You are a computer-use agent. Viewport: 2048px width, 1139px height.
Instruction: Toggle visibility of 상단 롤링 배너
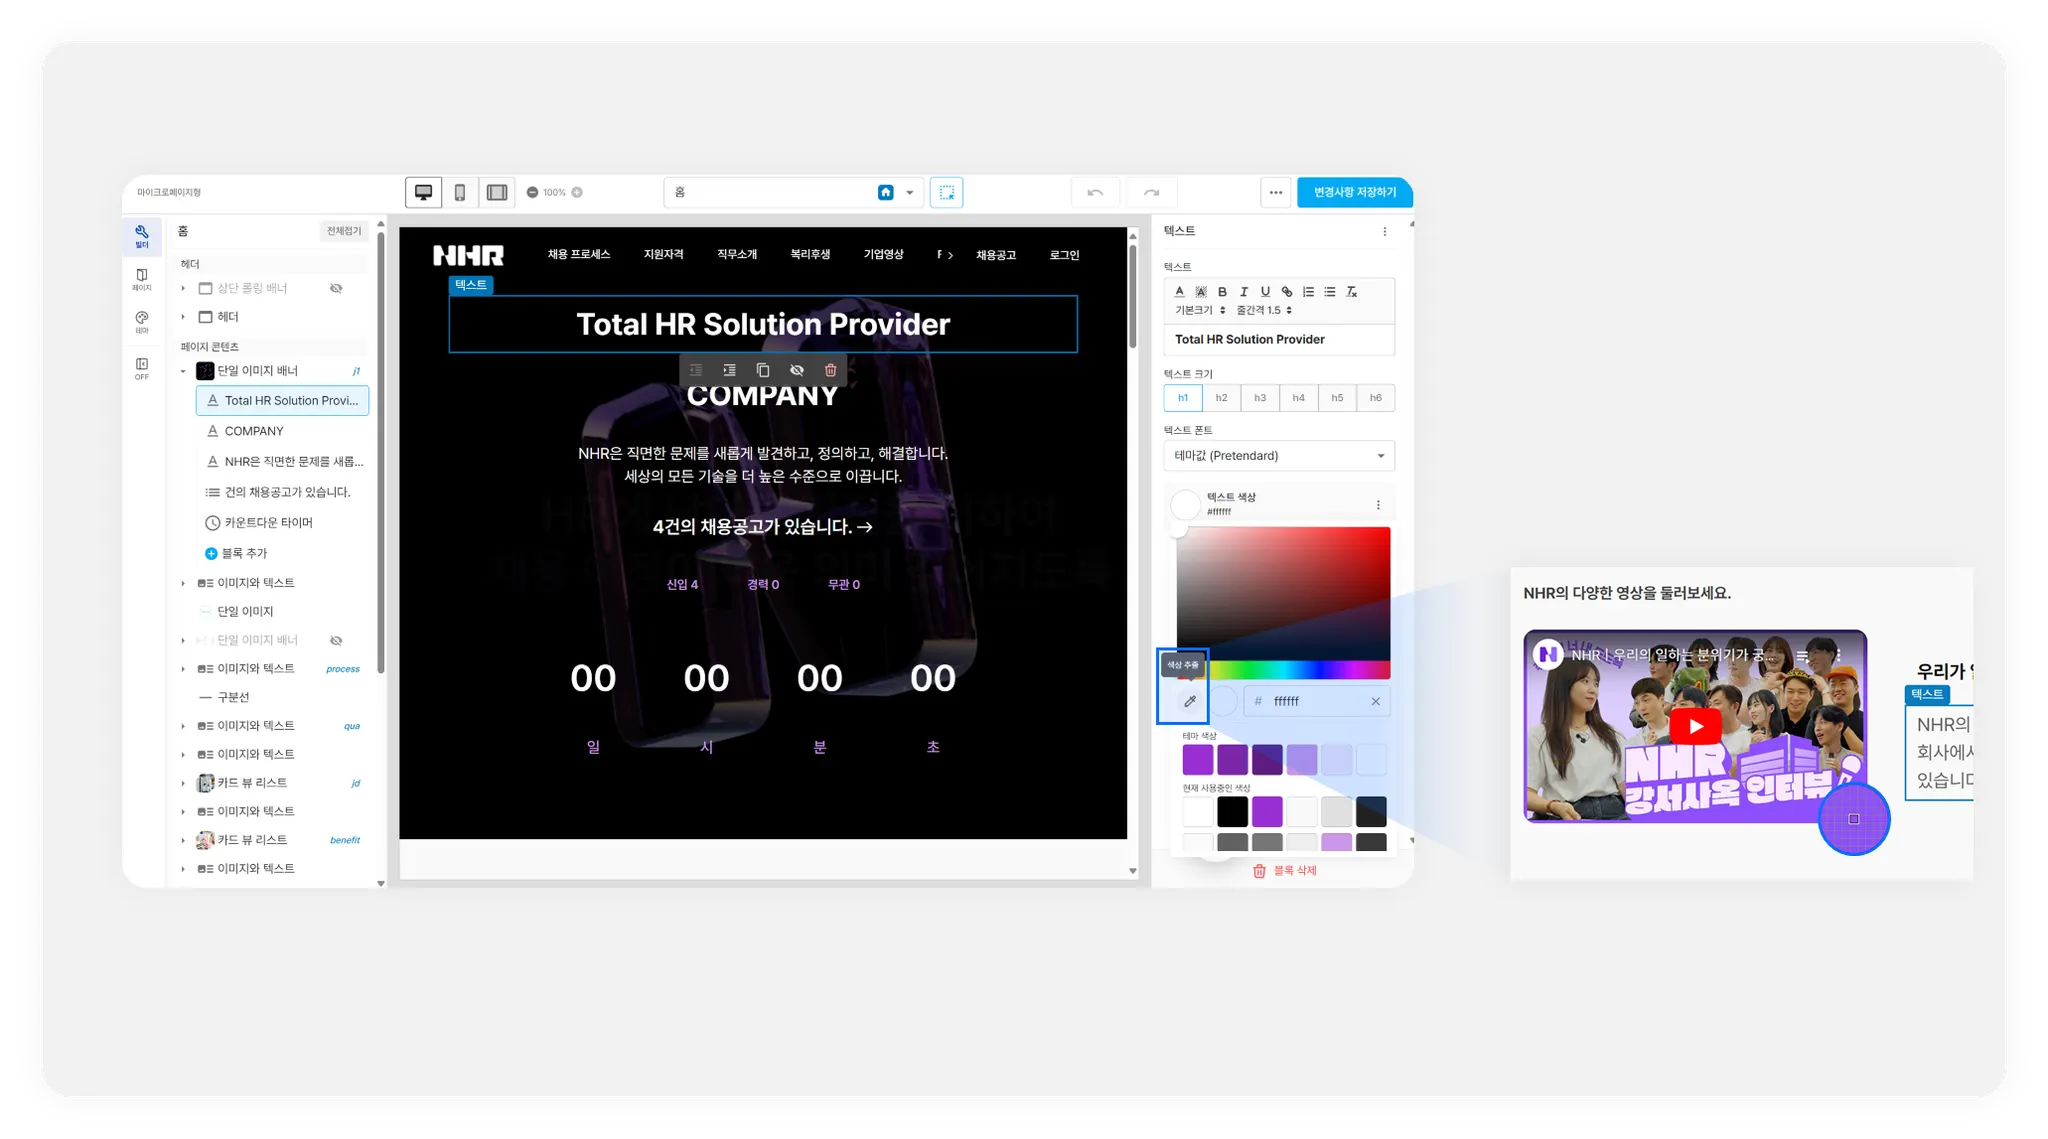pos(336,288)
